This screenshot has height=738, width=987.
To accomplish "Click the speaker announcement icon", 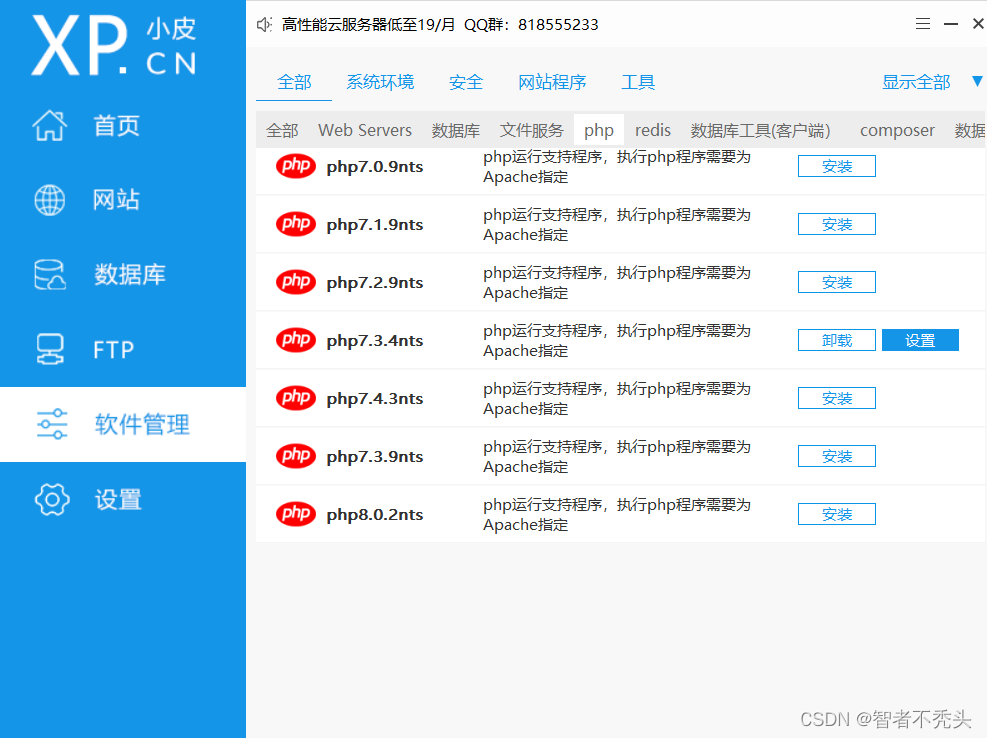I will tap(264, 25).
